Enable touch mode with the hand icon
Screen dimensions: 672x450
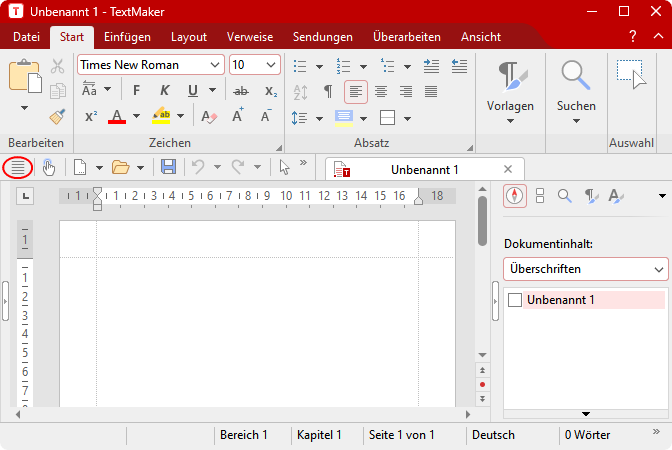point(48,167)
